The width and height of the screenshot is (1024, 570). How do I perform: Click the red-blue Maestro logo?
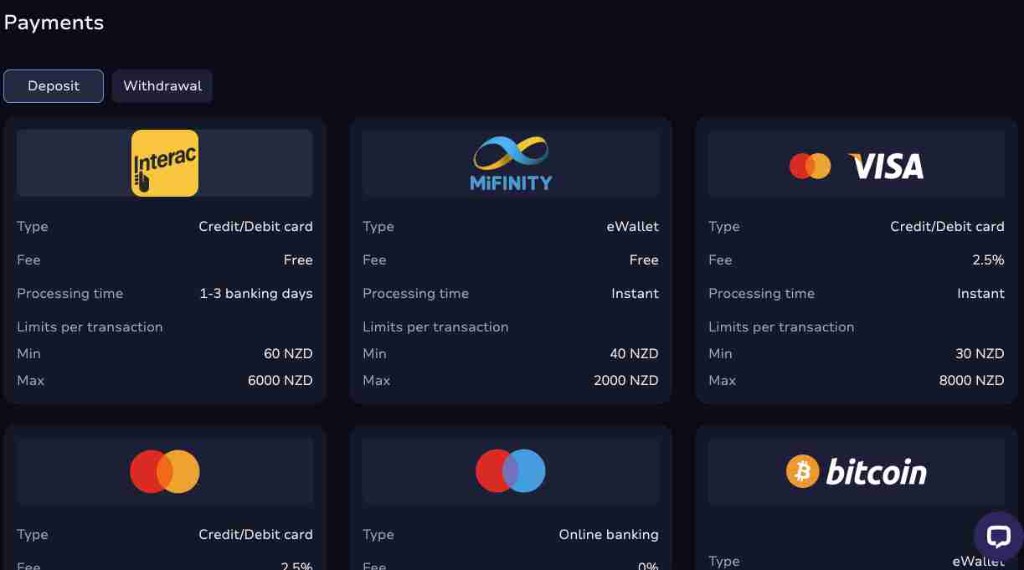pyautogui.click(x=511, y=471)
